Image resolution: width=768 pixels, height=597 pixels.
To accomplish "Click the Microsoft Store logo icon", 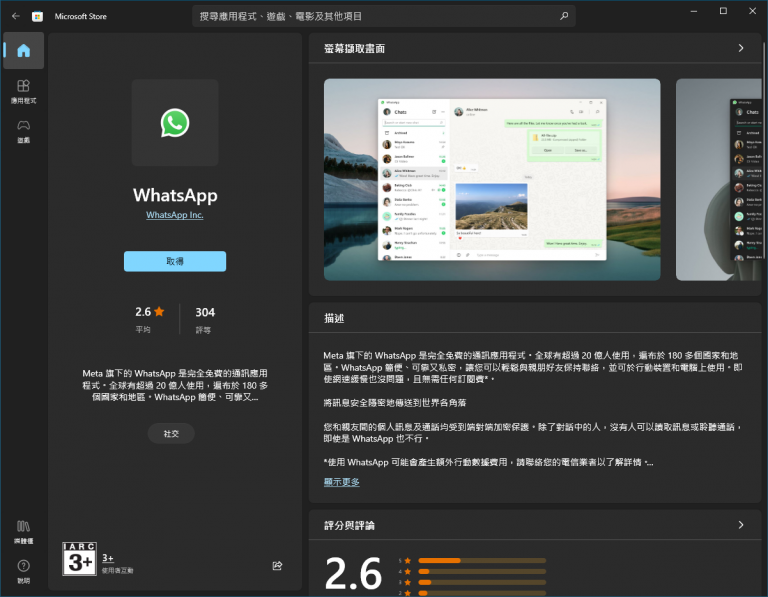I will click(37, 17).
